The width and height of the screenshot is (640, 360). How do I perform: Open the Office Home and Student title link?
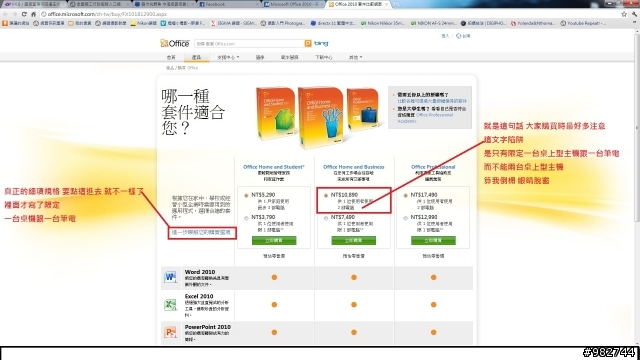click(274, 167)
